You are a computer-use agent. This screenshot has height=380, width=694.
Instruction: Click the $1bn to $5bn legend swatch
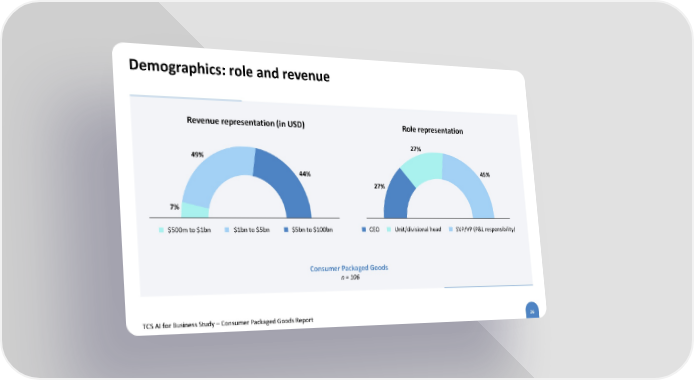[227, 230]
